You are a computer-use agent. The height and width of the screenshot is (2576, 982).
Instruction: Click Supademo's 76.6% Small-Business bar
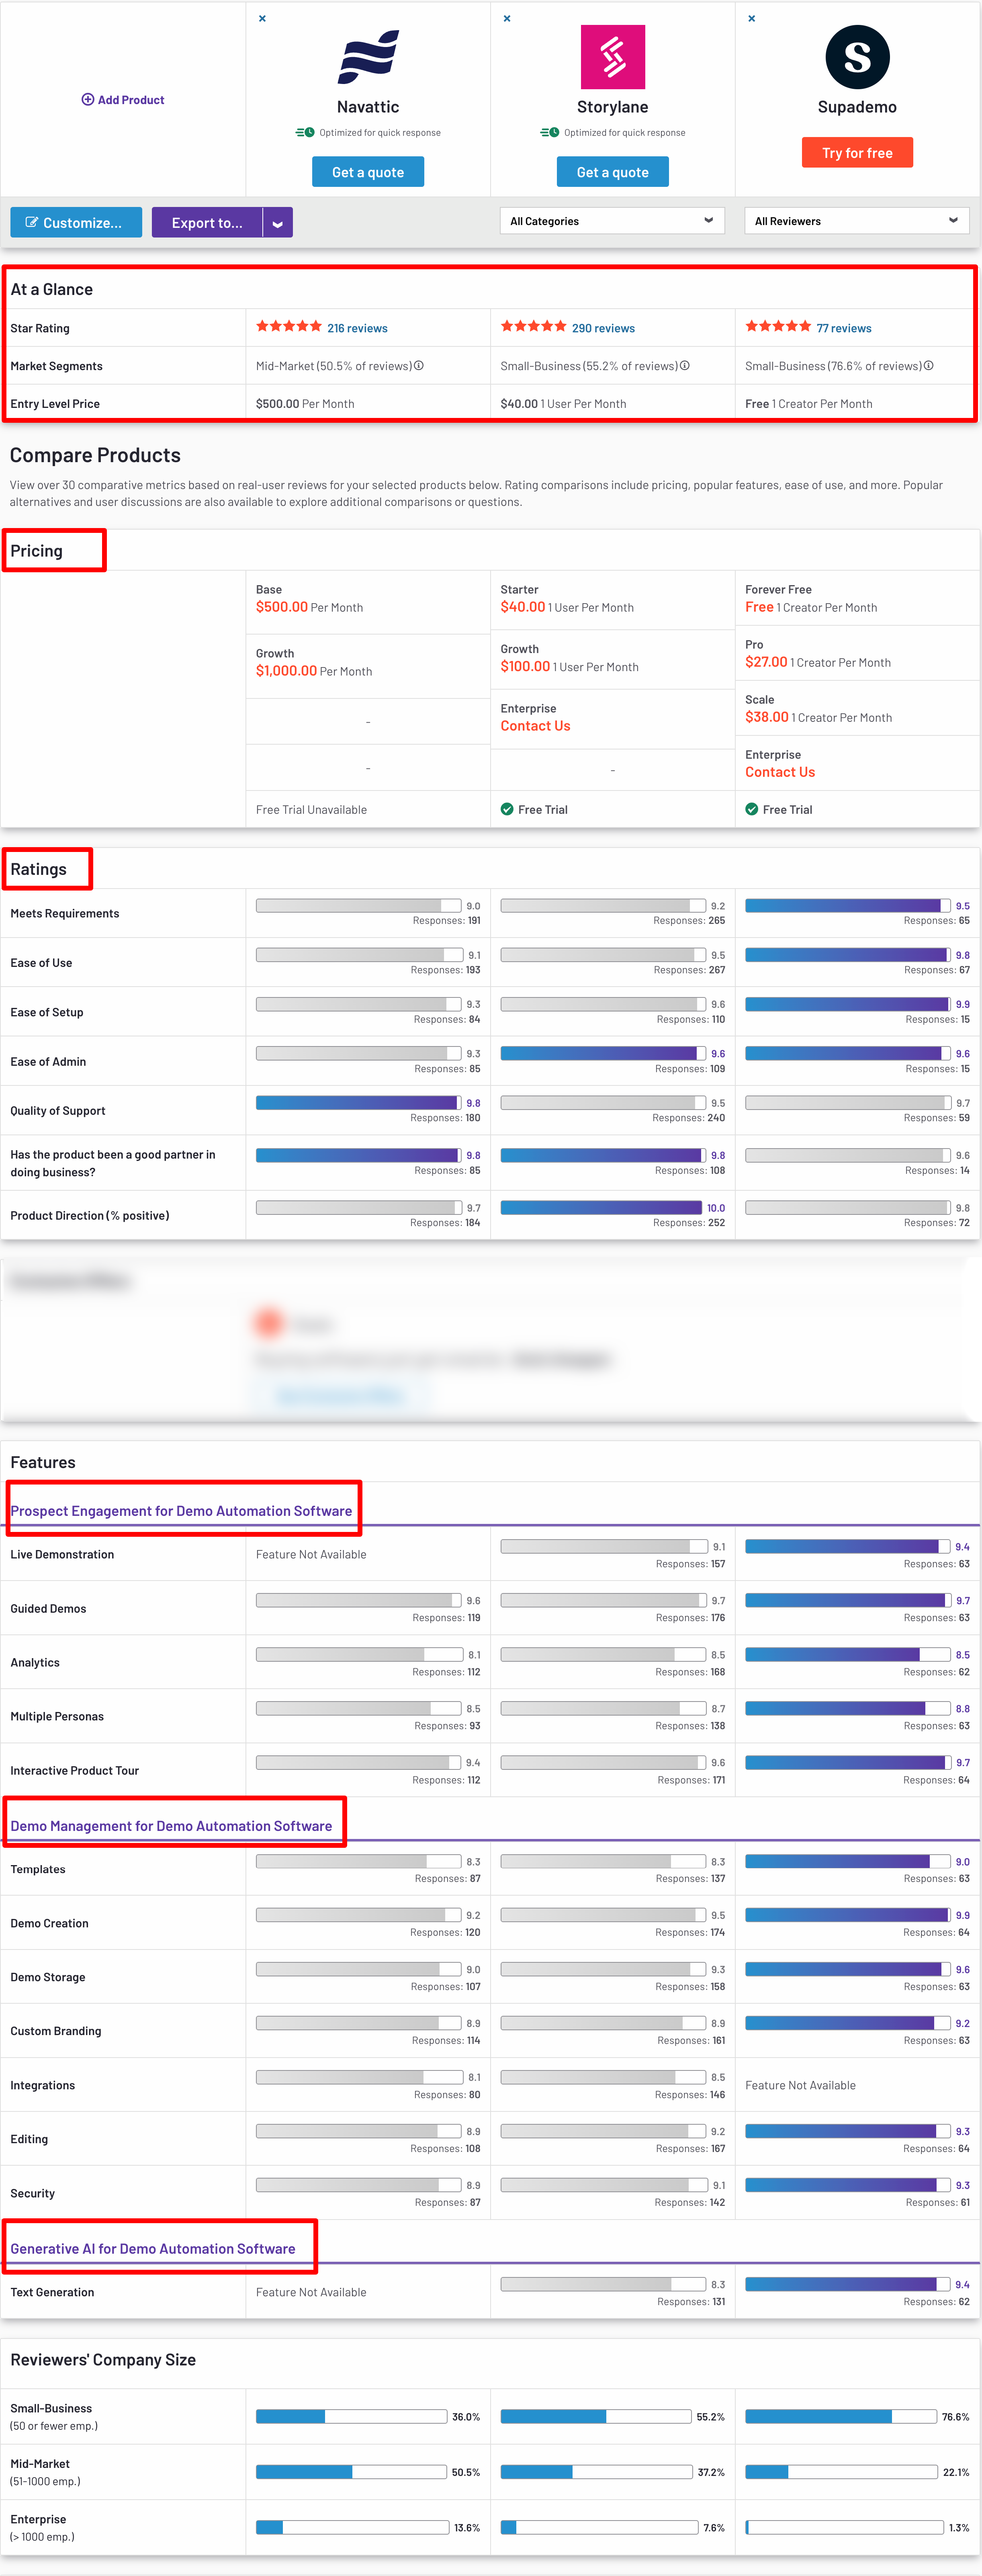point(841,2416)
